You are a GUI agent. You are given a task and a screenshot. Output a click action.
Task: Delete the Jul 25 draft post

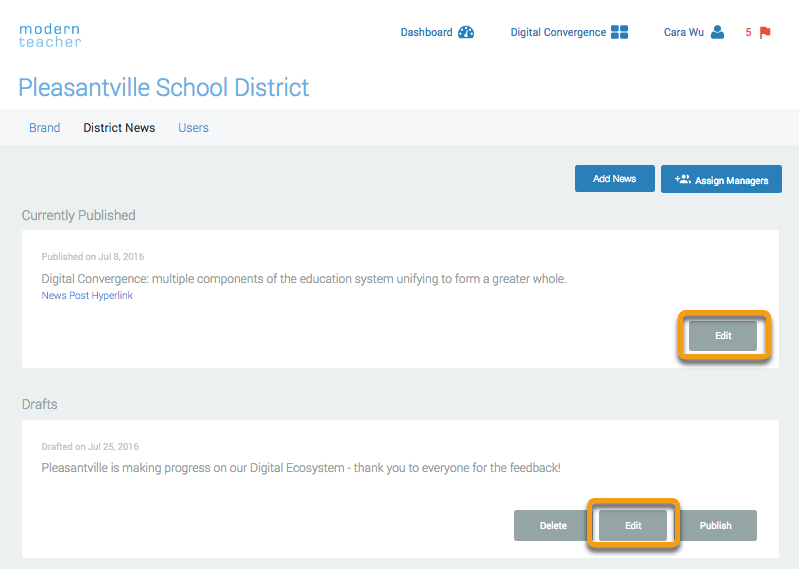(x=553, y=525)
